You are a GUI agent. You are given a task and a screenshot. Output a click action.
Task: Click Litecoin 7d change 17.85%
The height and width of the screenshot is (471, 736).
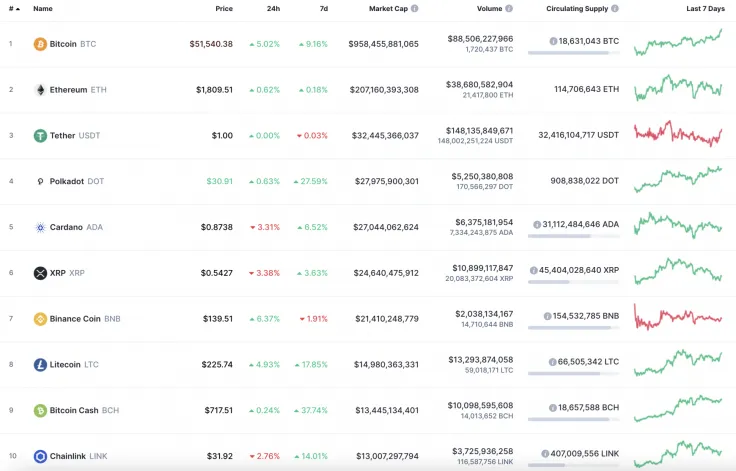pyautogui.click(x=311, y=364)
